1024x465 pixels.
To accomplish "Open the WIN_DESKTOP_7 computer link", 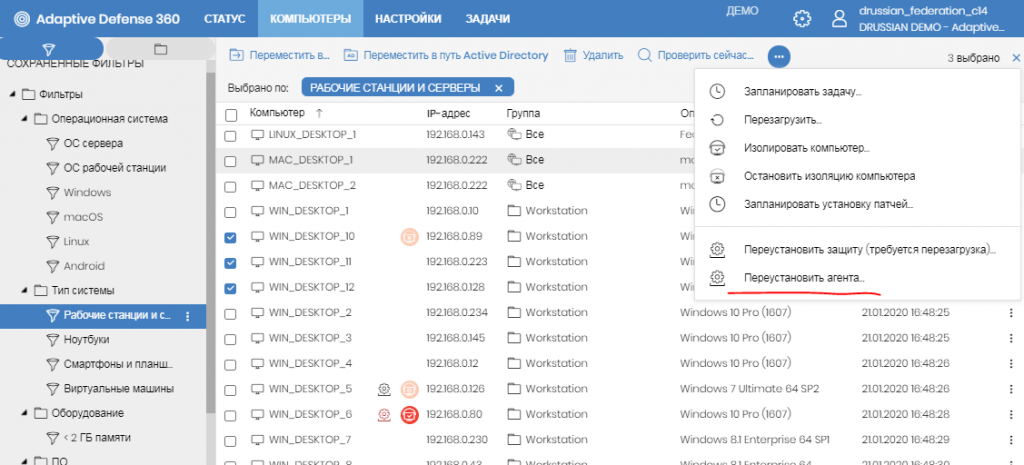I will pos(310,439).
